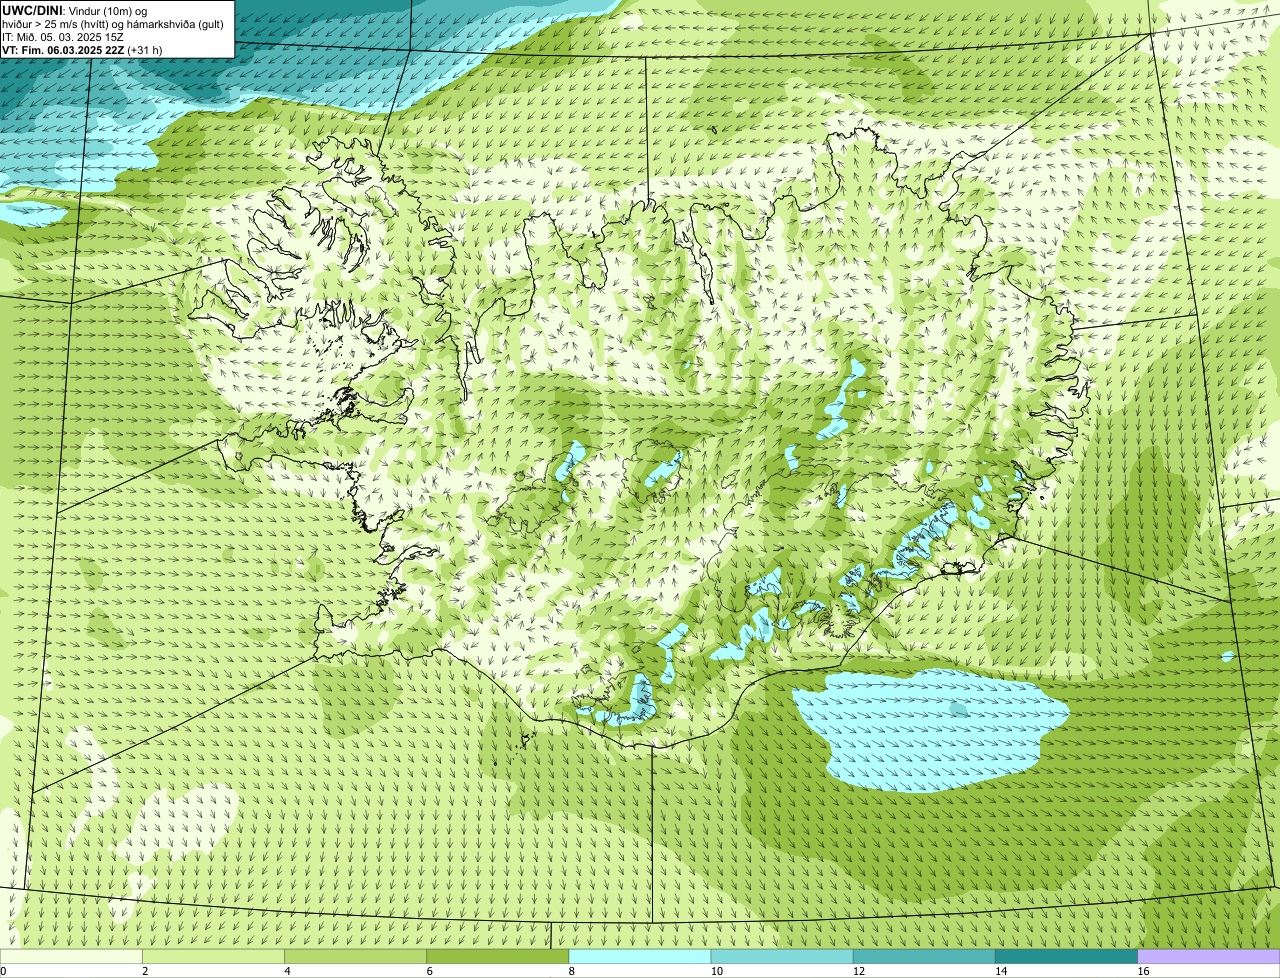The image size is (1280, 978).
Task: Click the pale cream 0–2 m/s legend swatch
Action: [x=71, y=956]
